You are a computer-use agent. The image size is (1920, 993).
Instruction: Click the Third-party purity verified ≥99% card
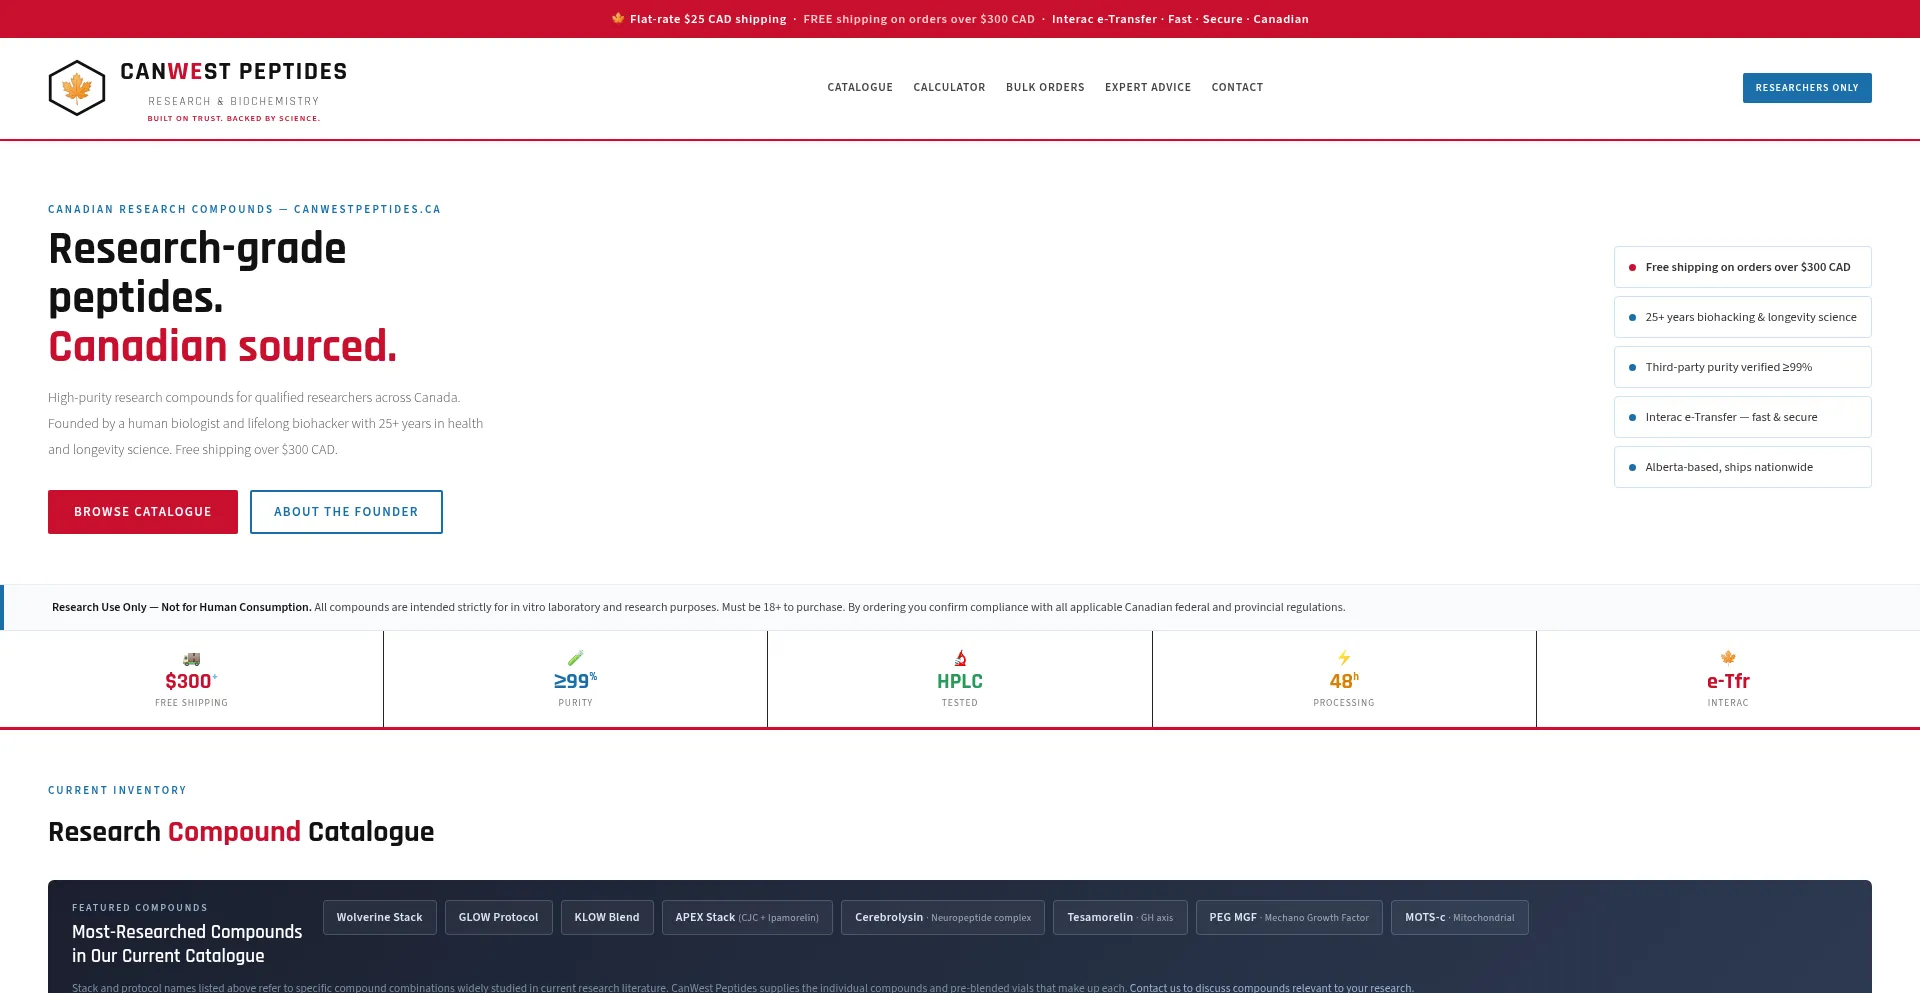[1743, 367]
